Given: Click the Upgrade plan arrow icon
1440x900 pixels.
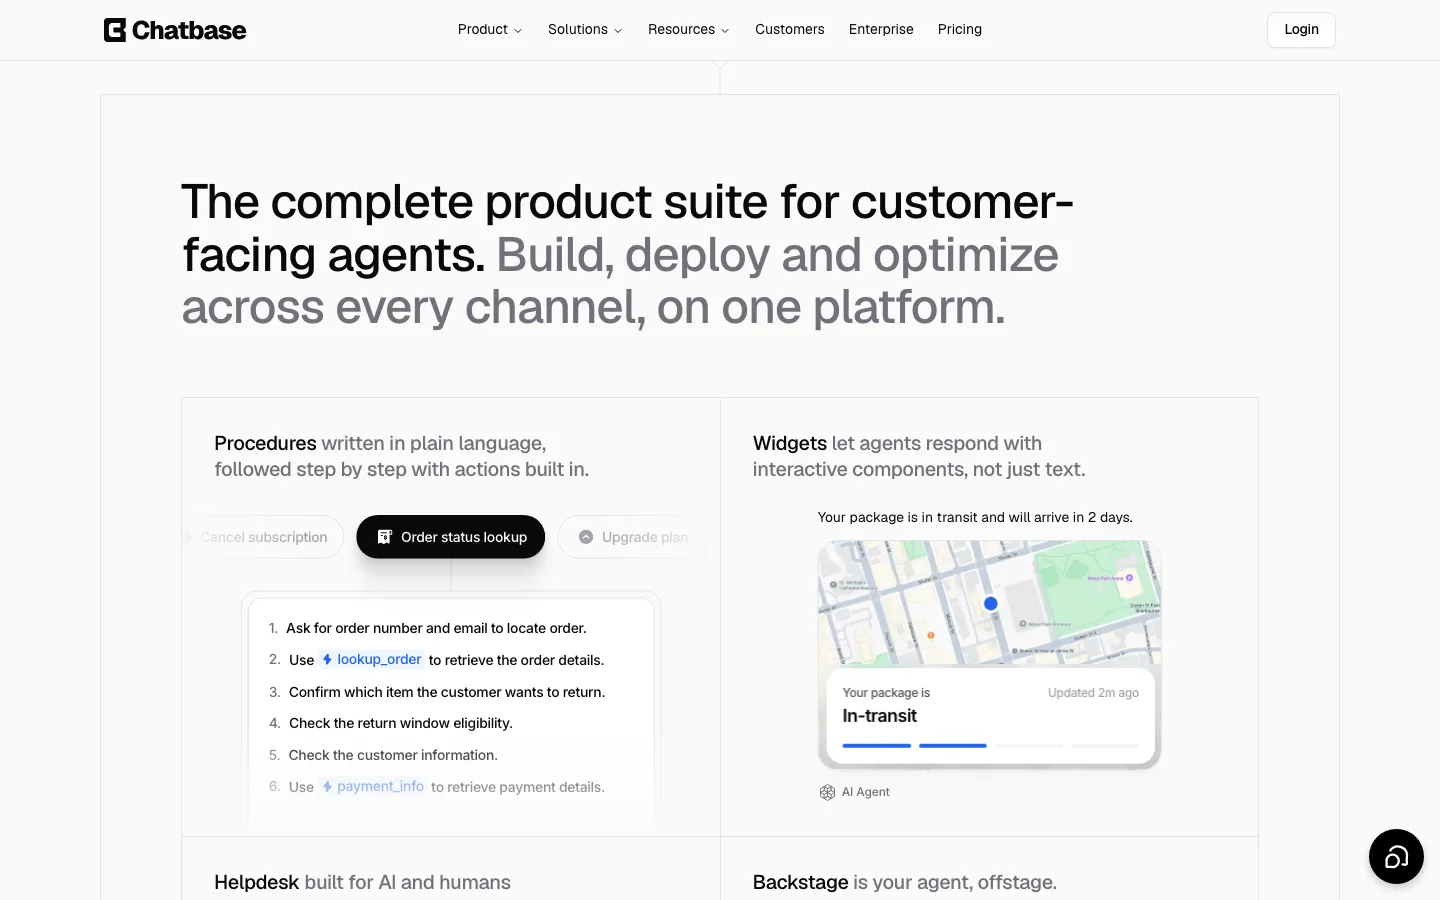Looking at the screenshot, I should (586, 537).
